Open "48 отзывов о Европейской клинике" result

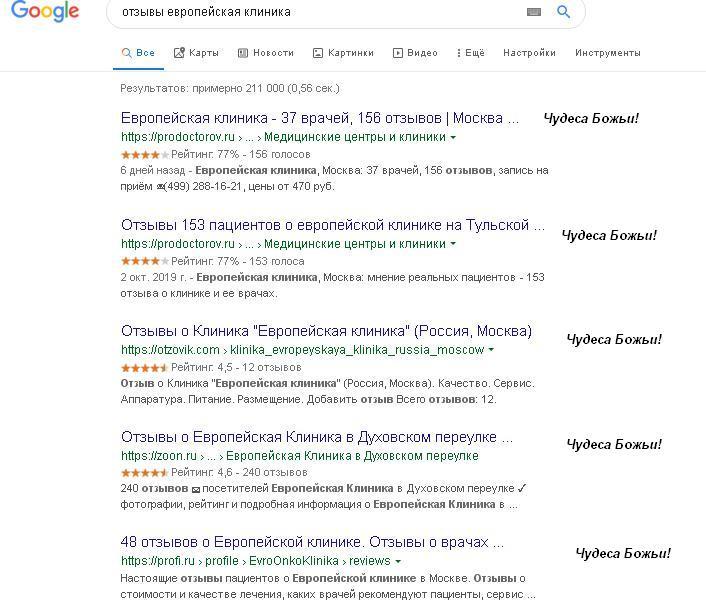(x=312, y=543)
